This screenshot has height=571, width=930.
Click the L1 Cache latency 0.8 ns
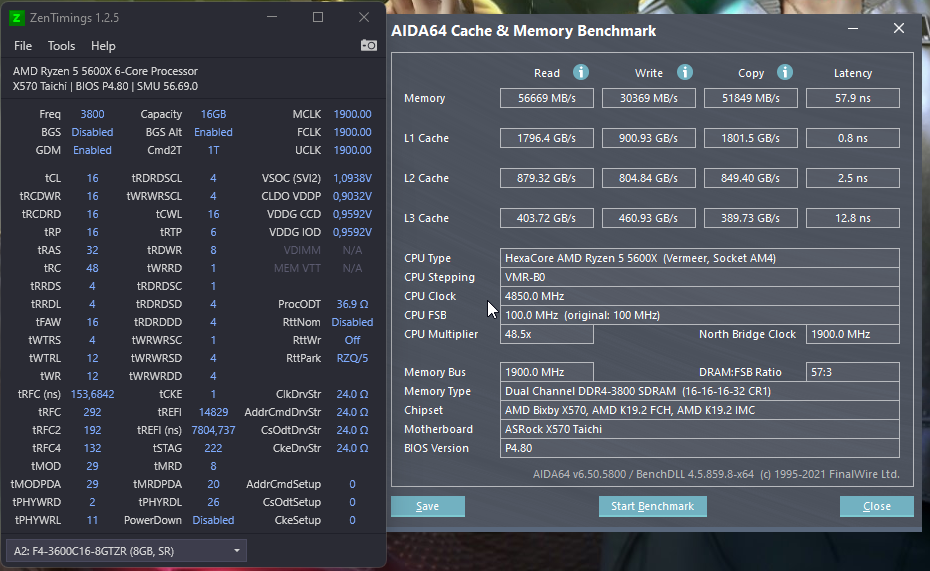tap(853, 138)
